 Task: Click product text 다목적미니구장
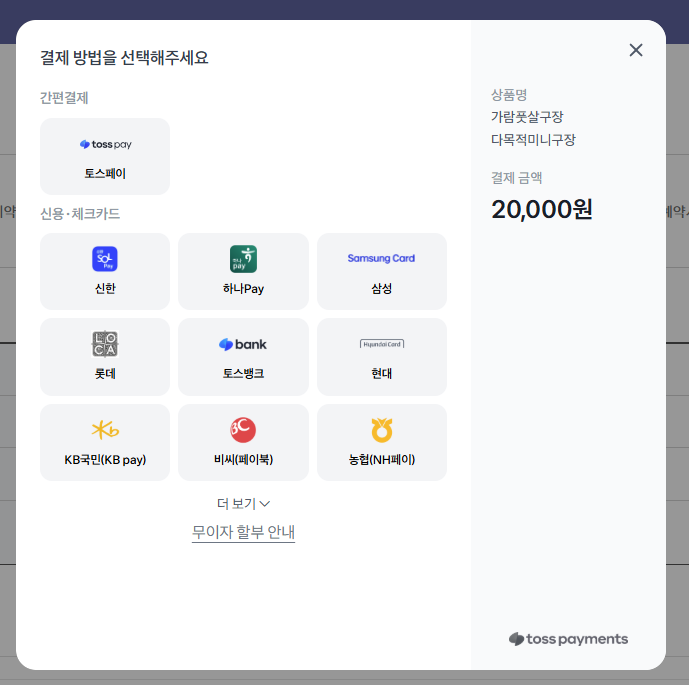(533, 140)
